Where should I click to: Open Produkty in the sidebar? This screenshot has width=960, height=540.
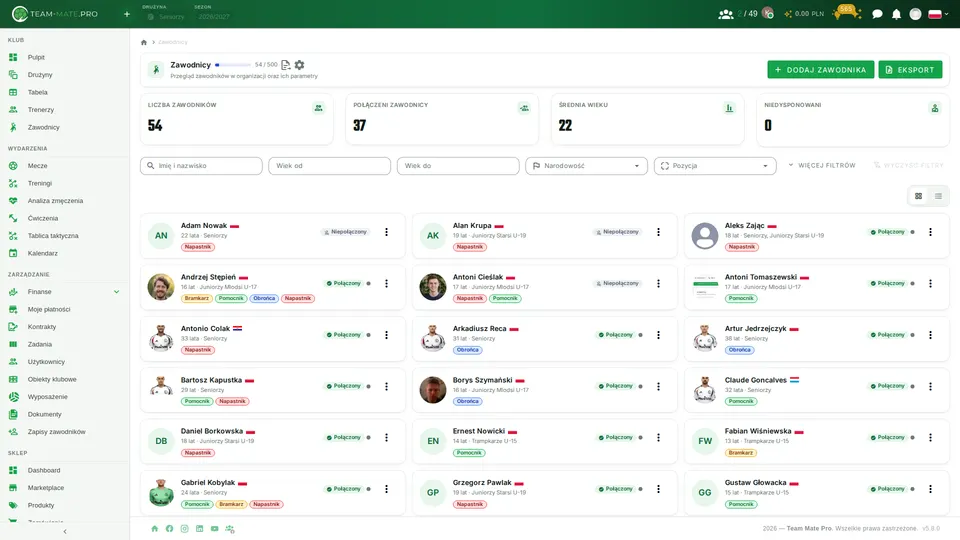40,505
